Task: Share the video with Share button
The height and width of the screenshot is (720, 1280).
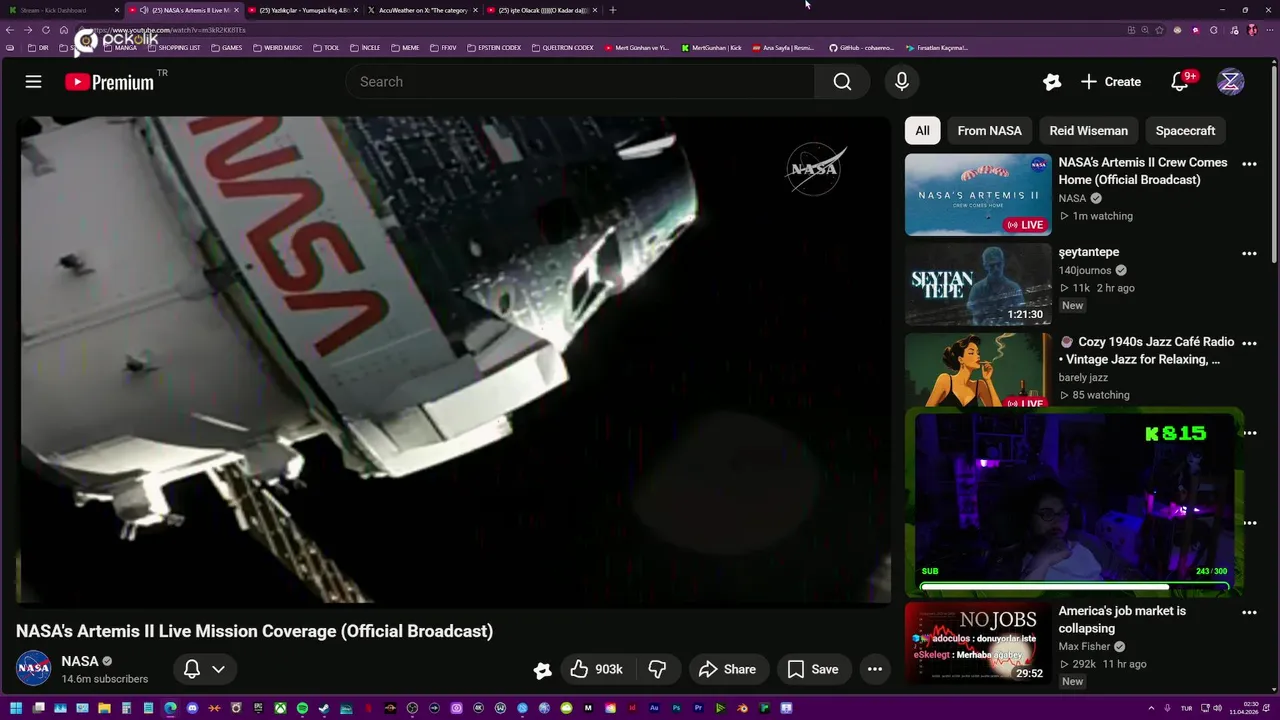Action: click(727, 669)
